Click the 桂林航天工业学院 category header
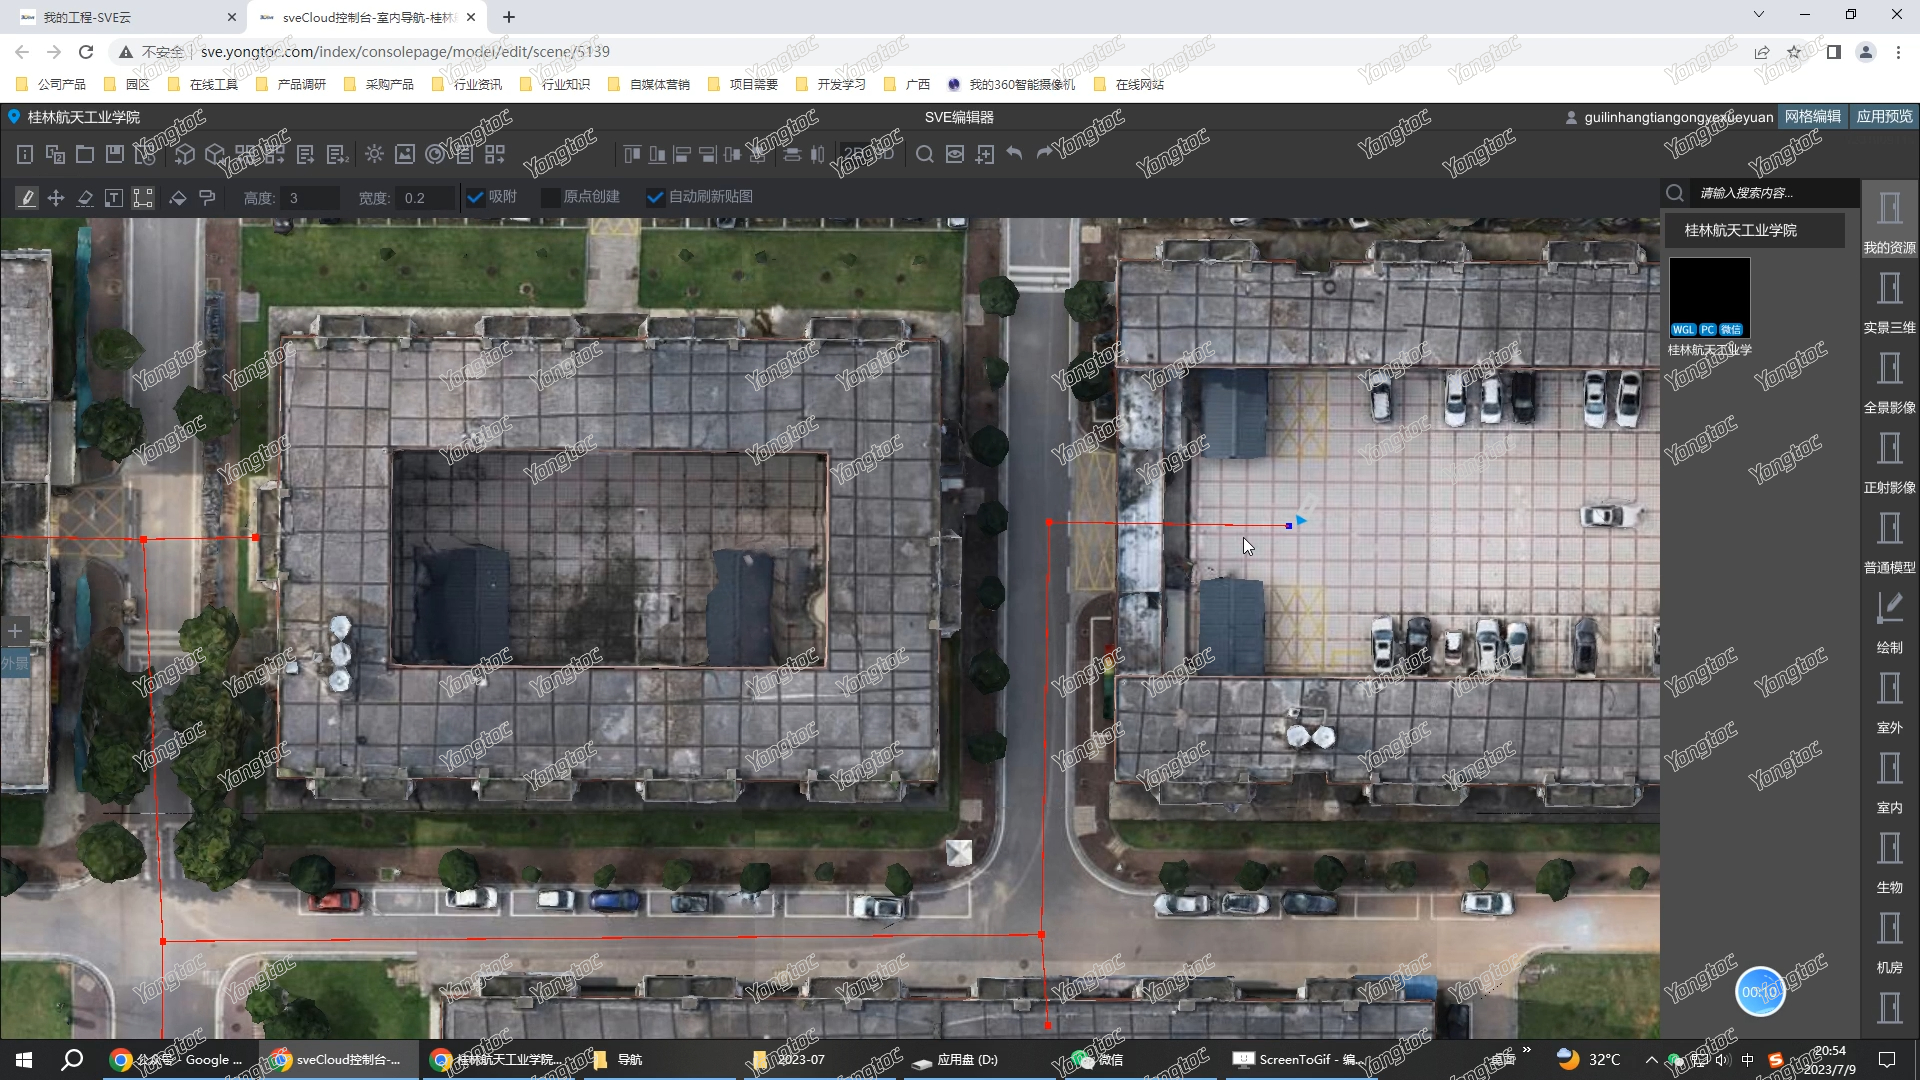The width and height of the screenshot is (1920, 1080). pyautogui.click(x=1754, y=230)
